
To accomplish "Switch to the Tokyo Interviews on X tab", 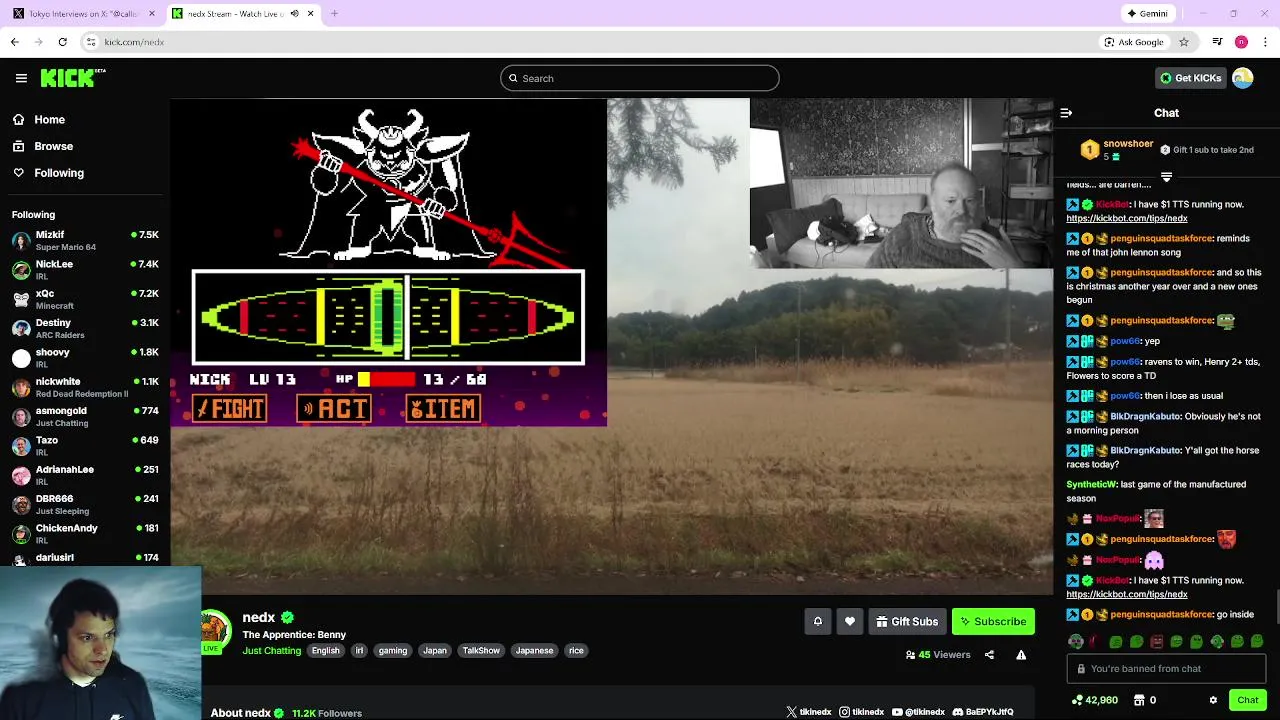I will click(84, 14).
